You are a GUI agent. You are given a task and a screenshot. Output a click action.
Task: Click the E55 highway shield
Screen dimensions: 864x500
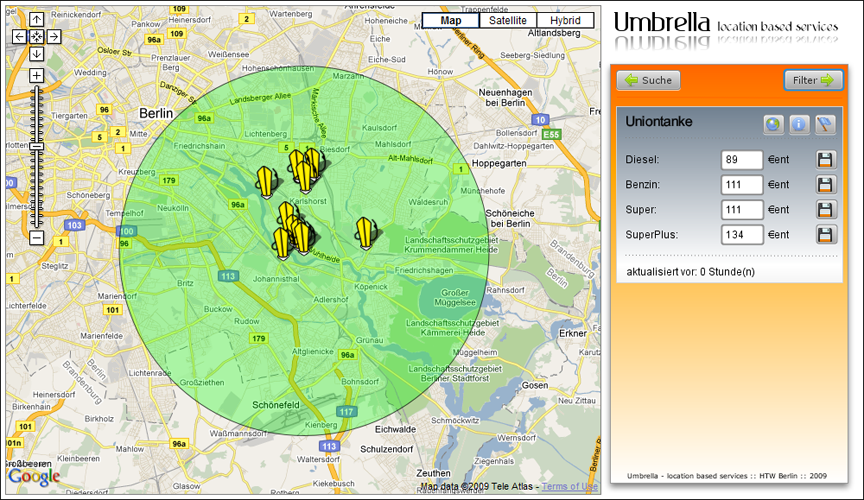551,135
